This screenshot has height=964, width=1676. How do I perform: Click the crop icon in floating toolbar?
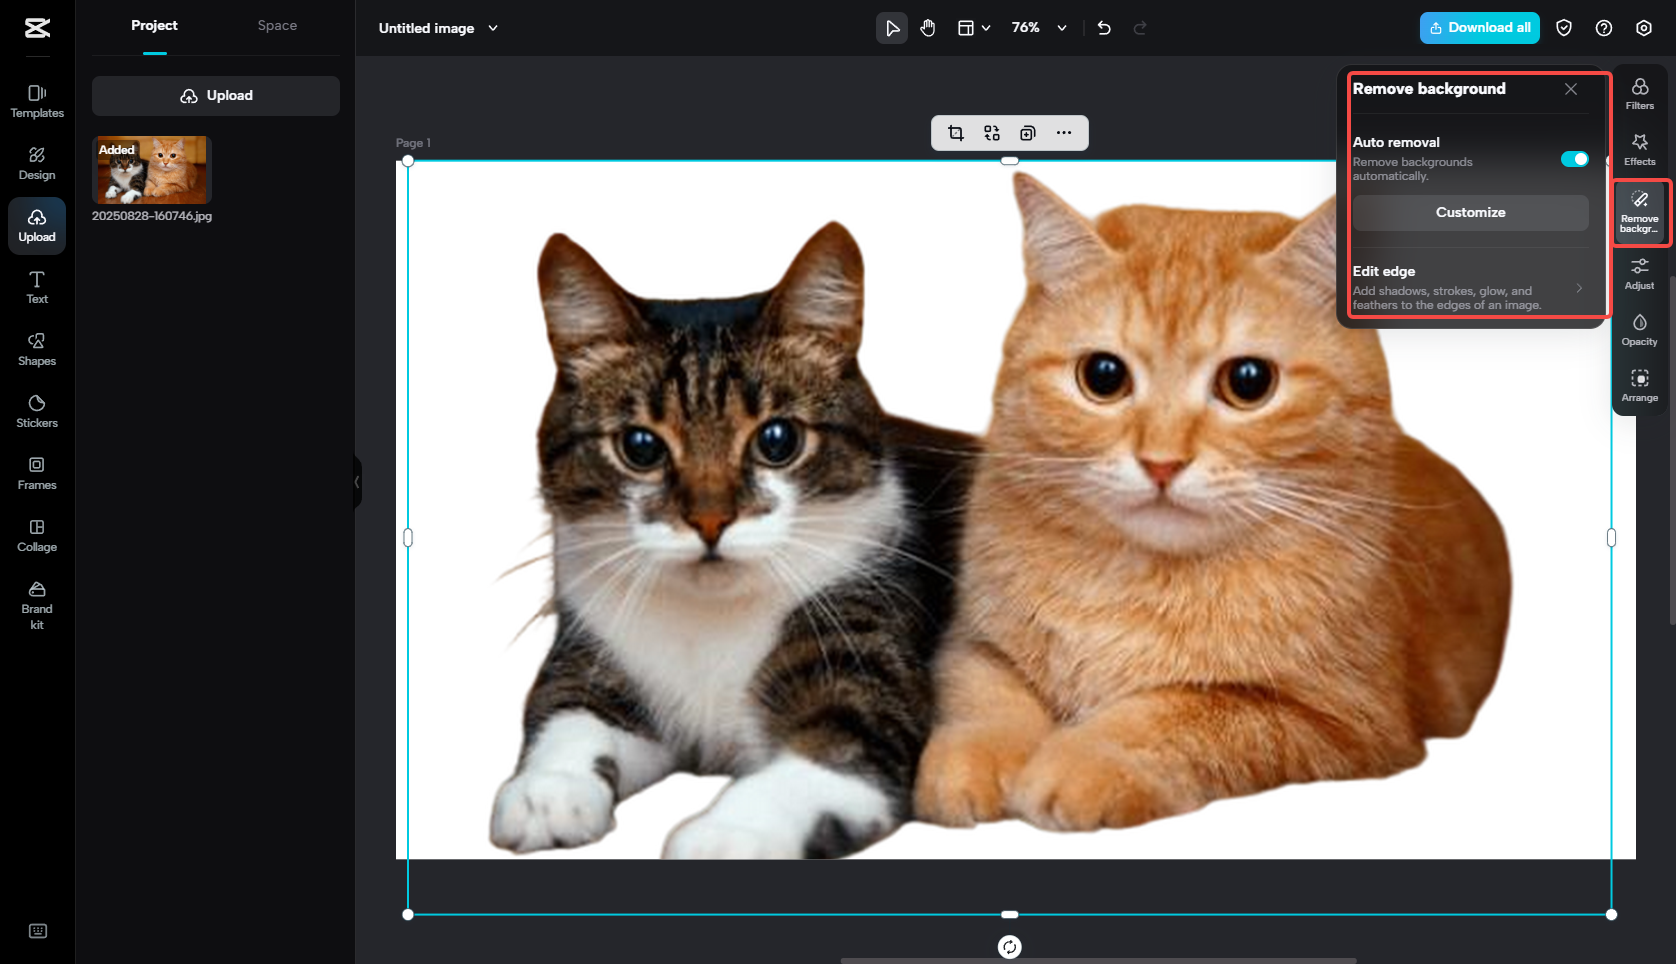956,133
